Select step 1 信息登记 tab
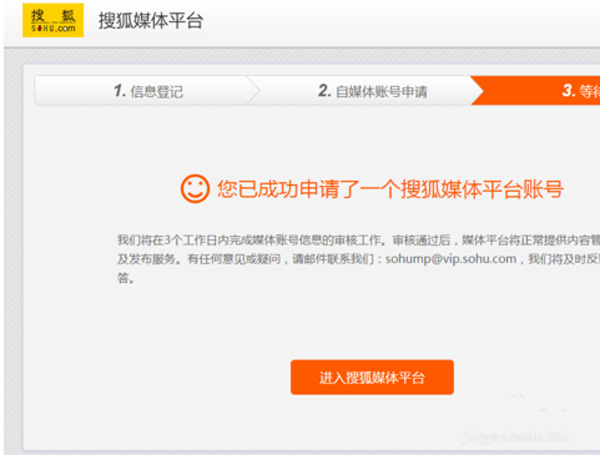 click(x=148, y=91)
